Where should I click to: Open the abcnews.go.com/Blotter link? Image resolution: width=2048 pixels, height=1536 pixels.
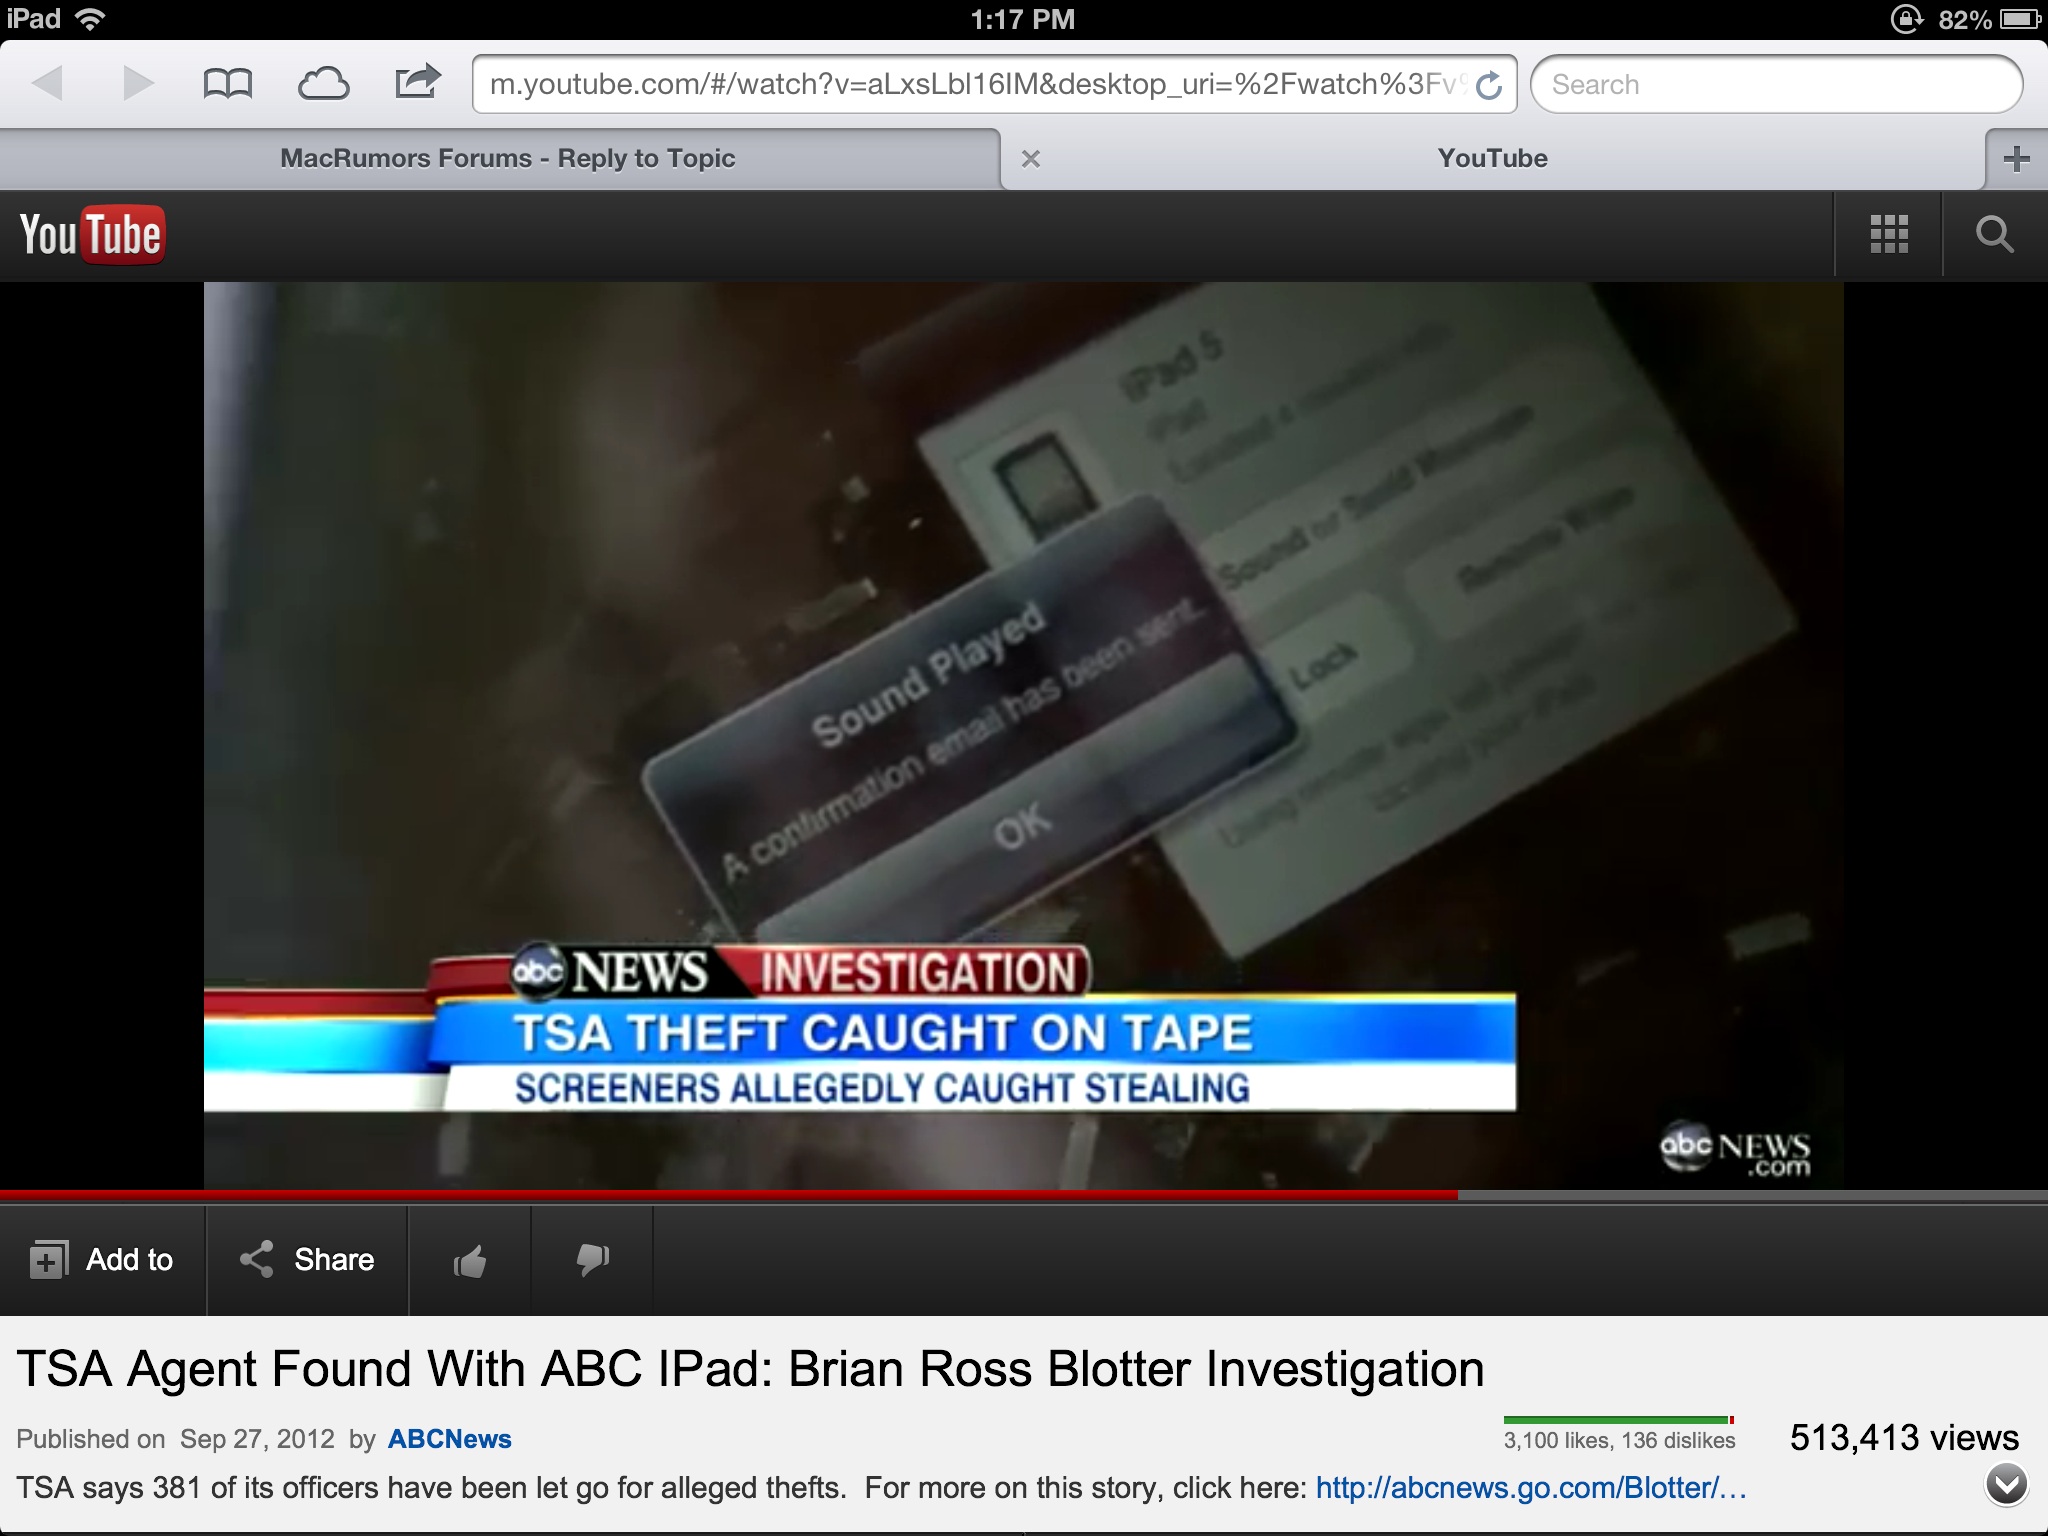1531,1488
